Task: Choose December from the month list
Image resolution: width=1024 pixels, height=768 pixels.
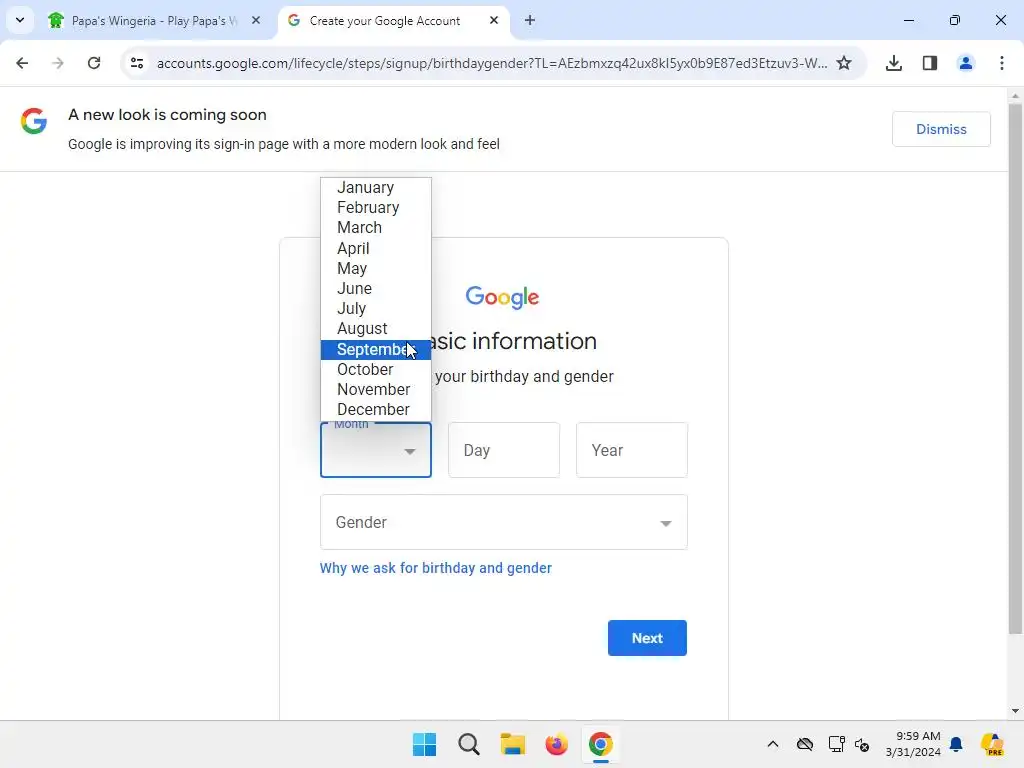Action: [376, 409]
